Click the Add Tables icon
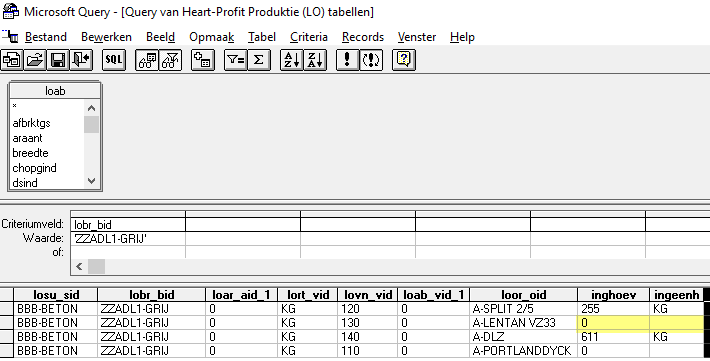The image size is (710, 361). pyautogui.click(x=202, y=60)
